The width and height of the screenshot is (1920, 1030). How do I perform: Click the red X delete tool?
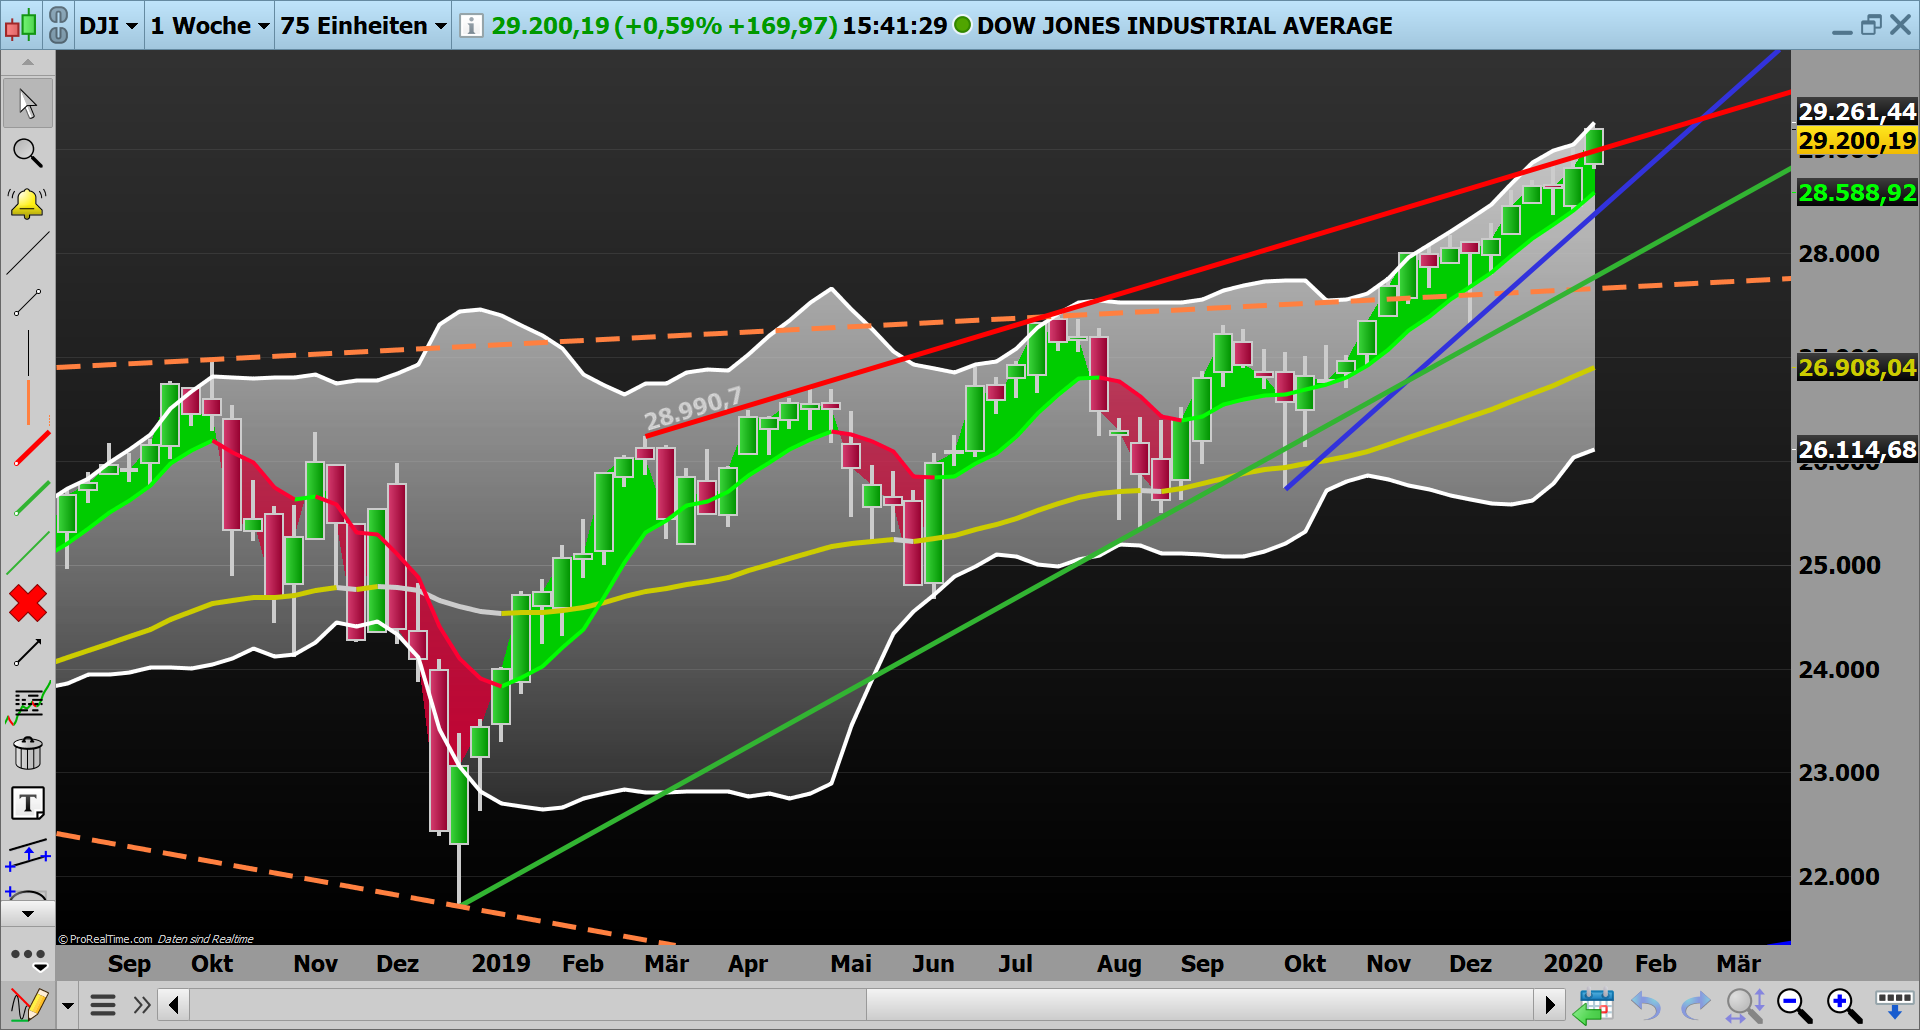click(x=28, y=603)
